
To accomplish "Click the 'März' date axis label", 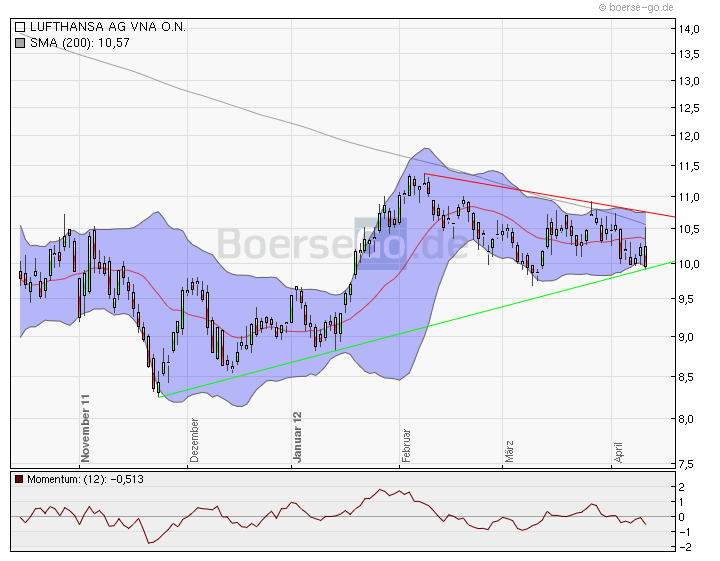I will click(x=509, y=451).
